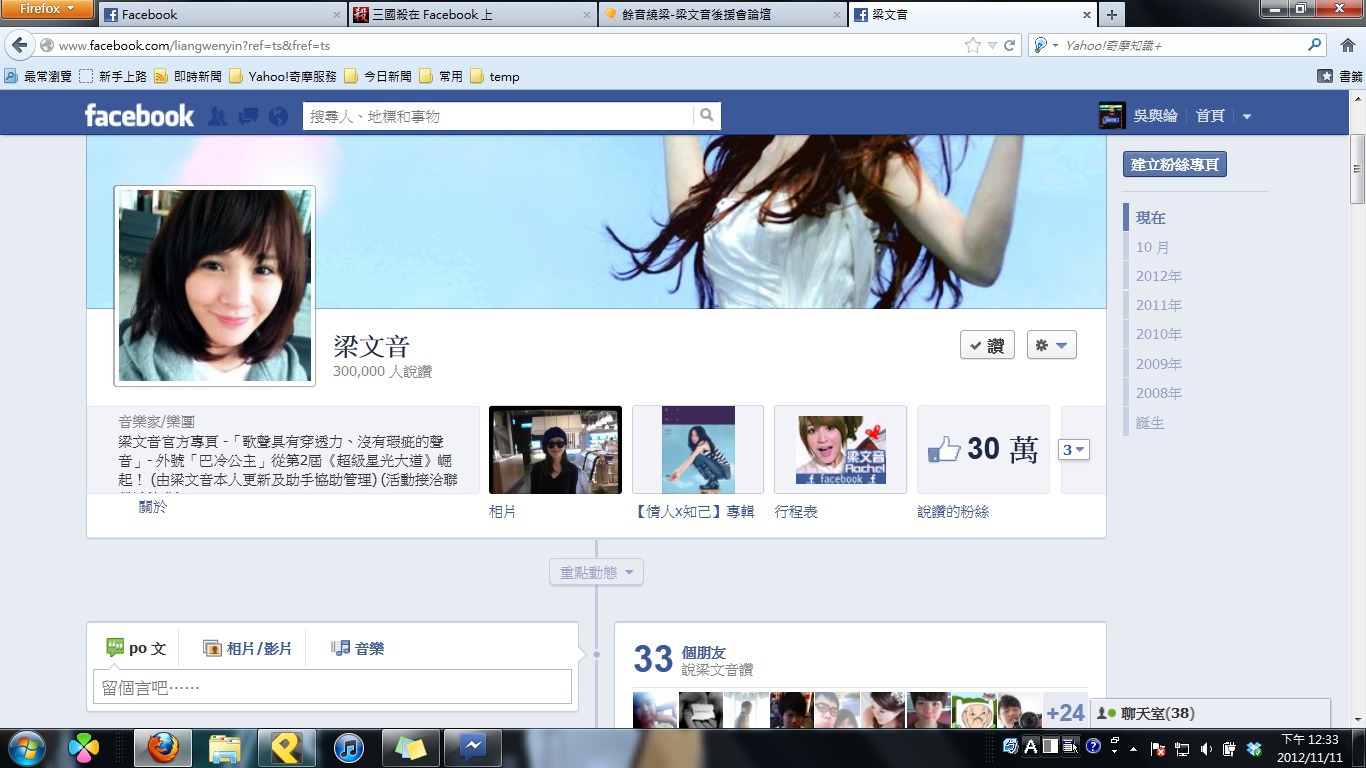Open Facebook notifications globe icon

pos(278,116)
